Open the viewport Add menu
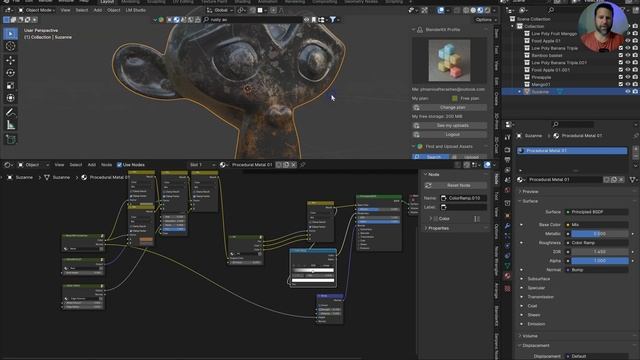640x360 pixels. click(98, 10)
